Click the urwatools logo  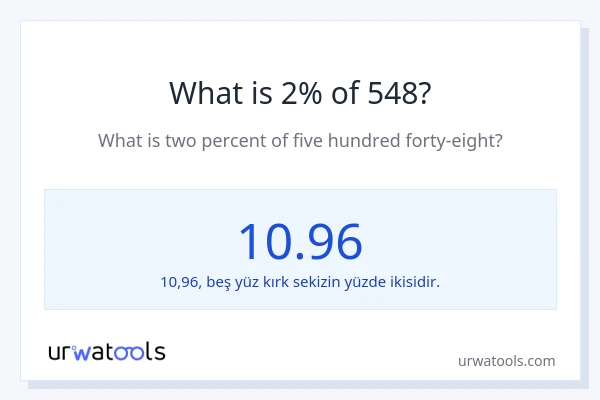click(x=107, y=352)
